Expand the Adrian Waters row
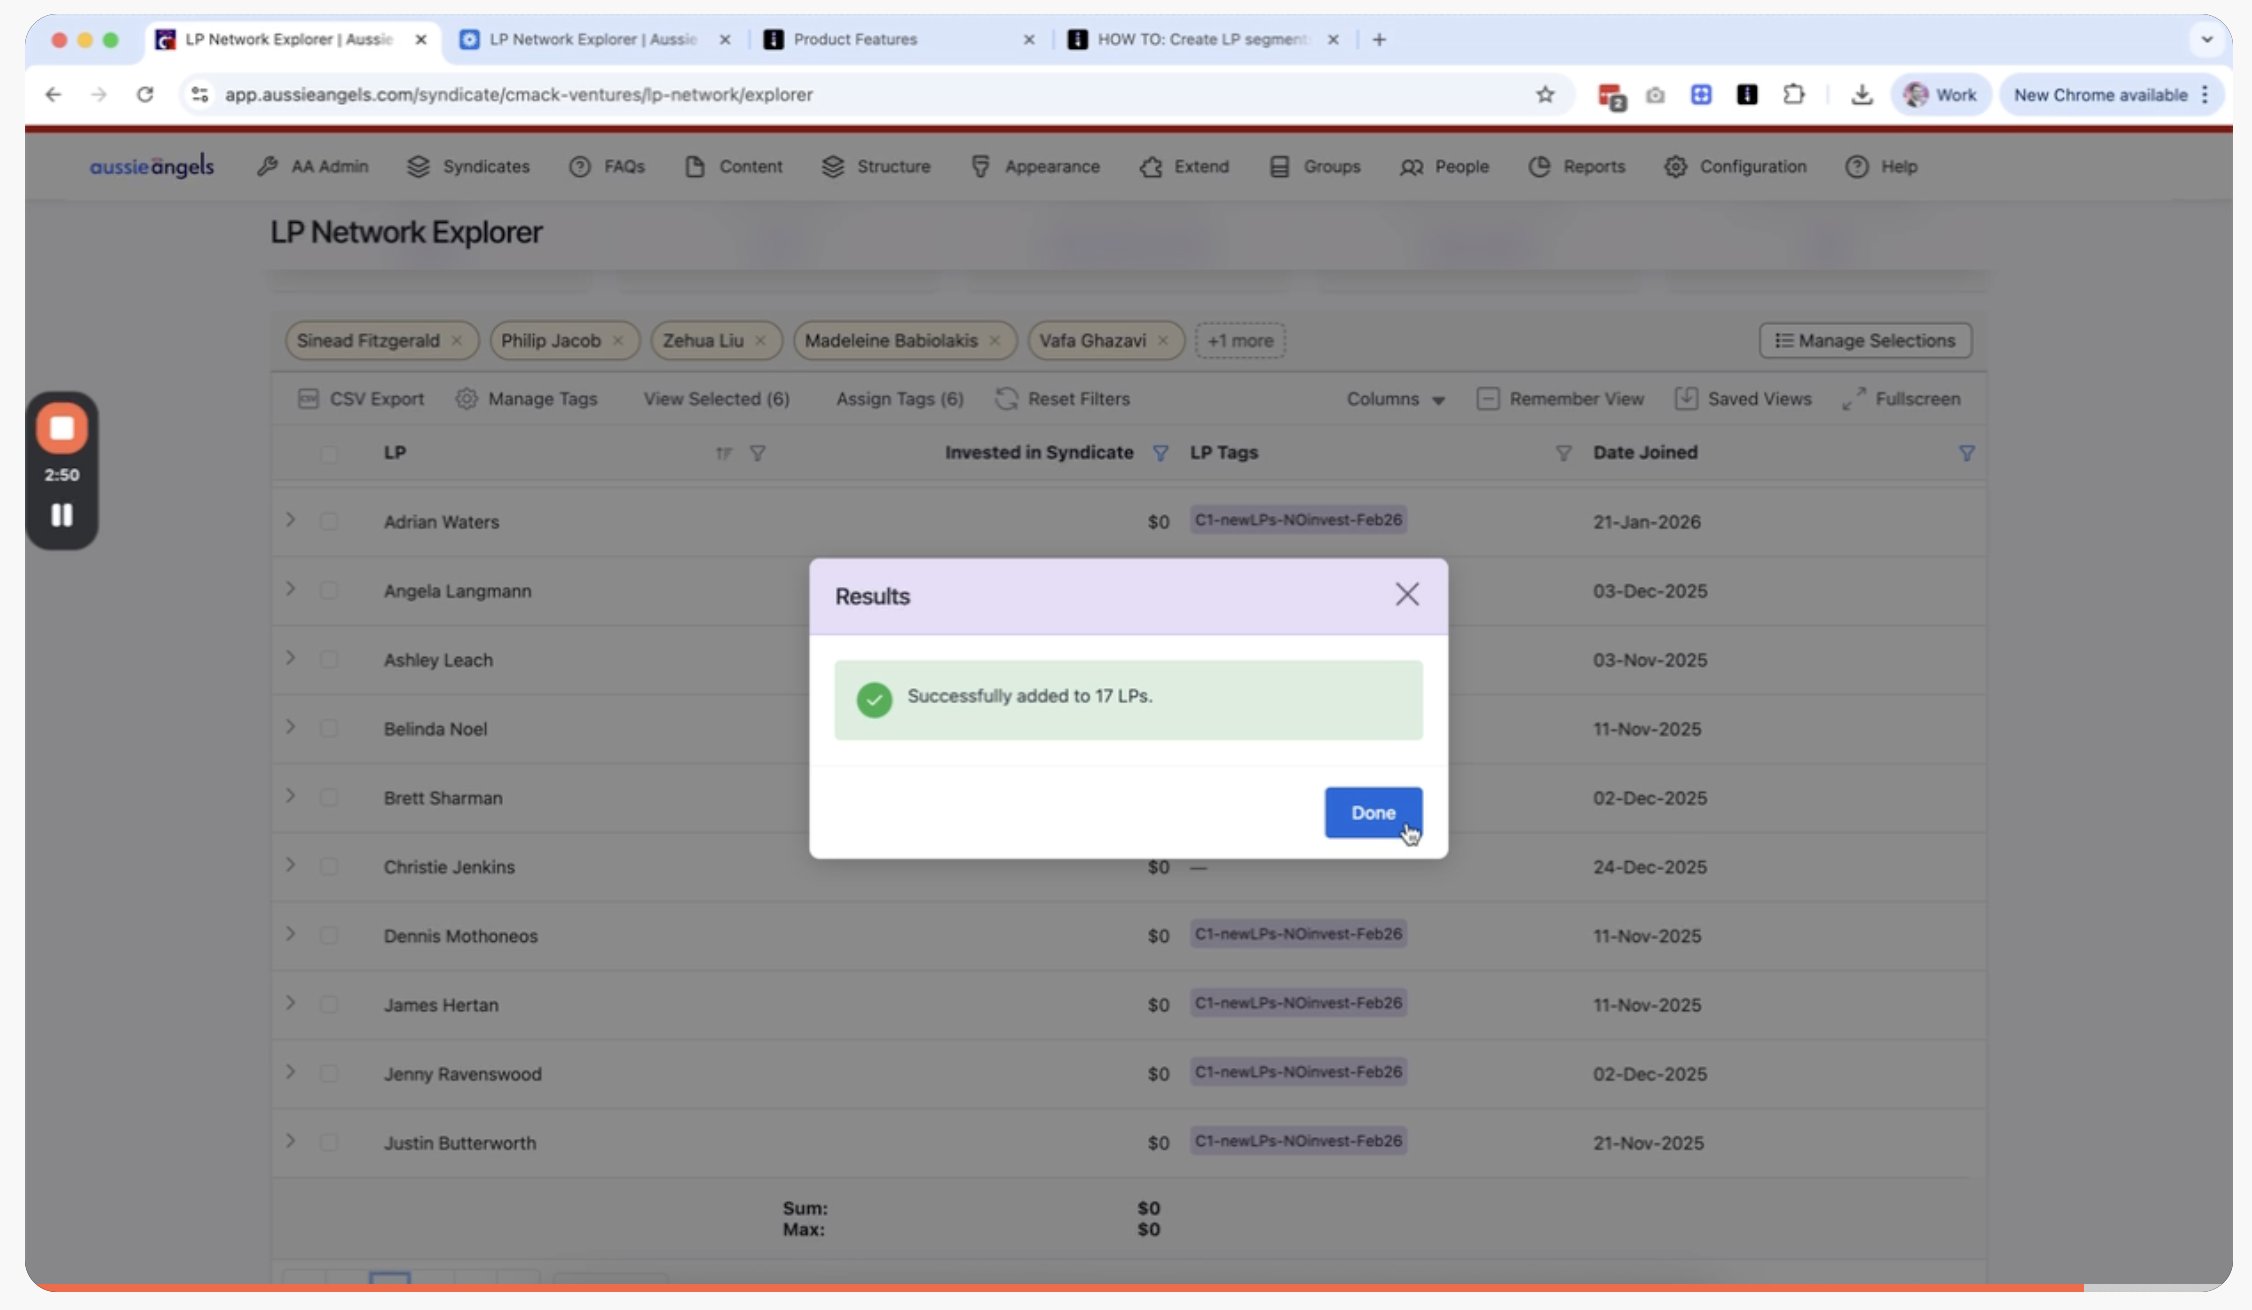The image size is (2252, 1310). pyautogui.click(x=290, y=520)
